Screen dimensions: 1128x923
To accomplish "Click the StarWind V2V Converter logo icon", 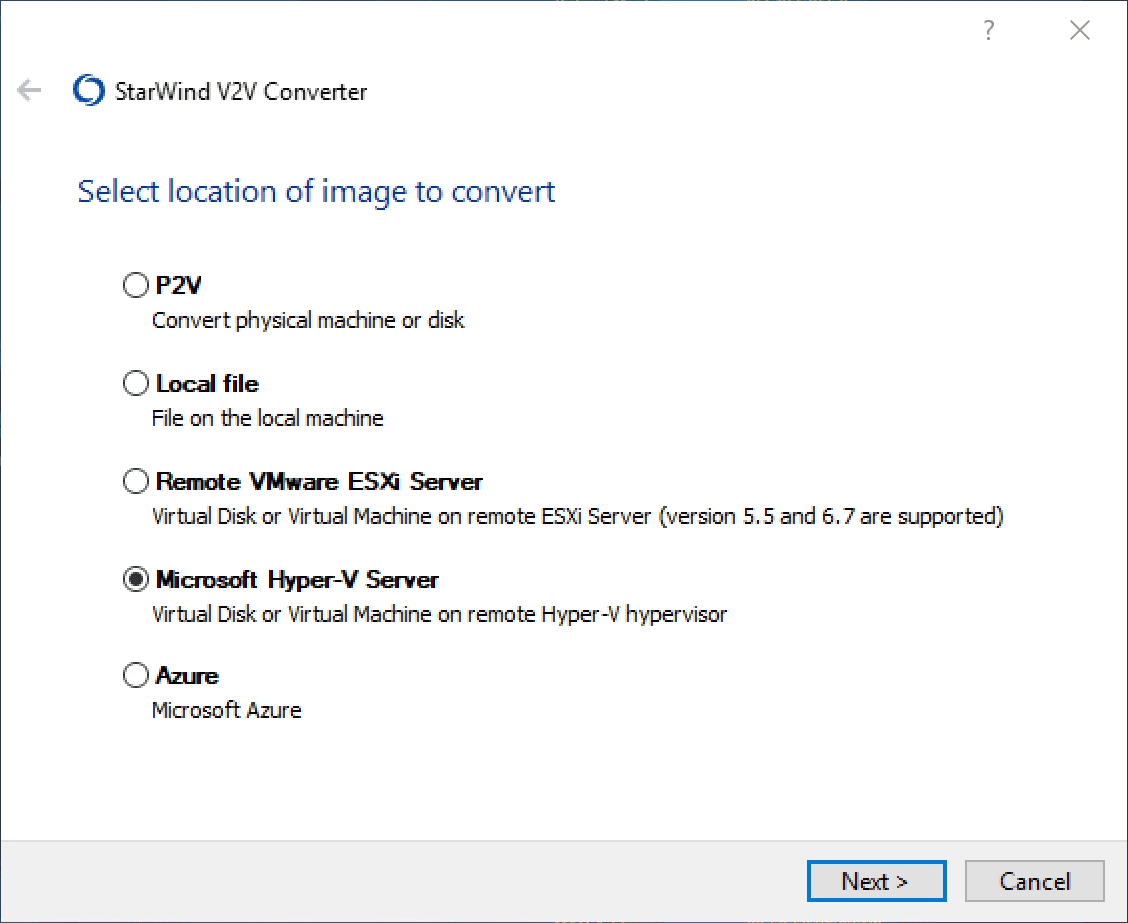I will coord(88,91).
